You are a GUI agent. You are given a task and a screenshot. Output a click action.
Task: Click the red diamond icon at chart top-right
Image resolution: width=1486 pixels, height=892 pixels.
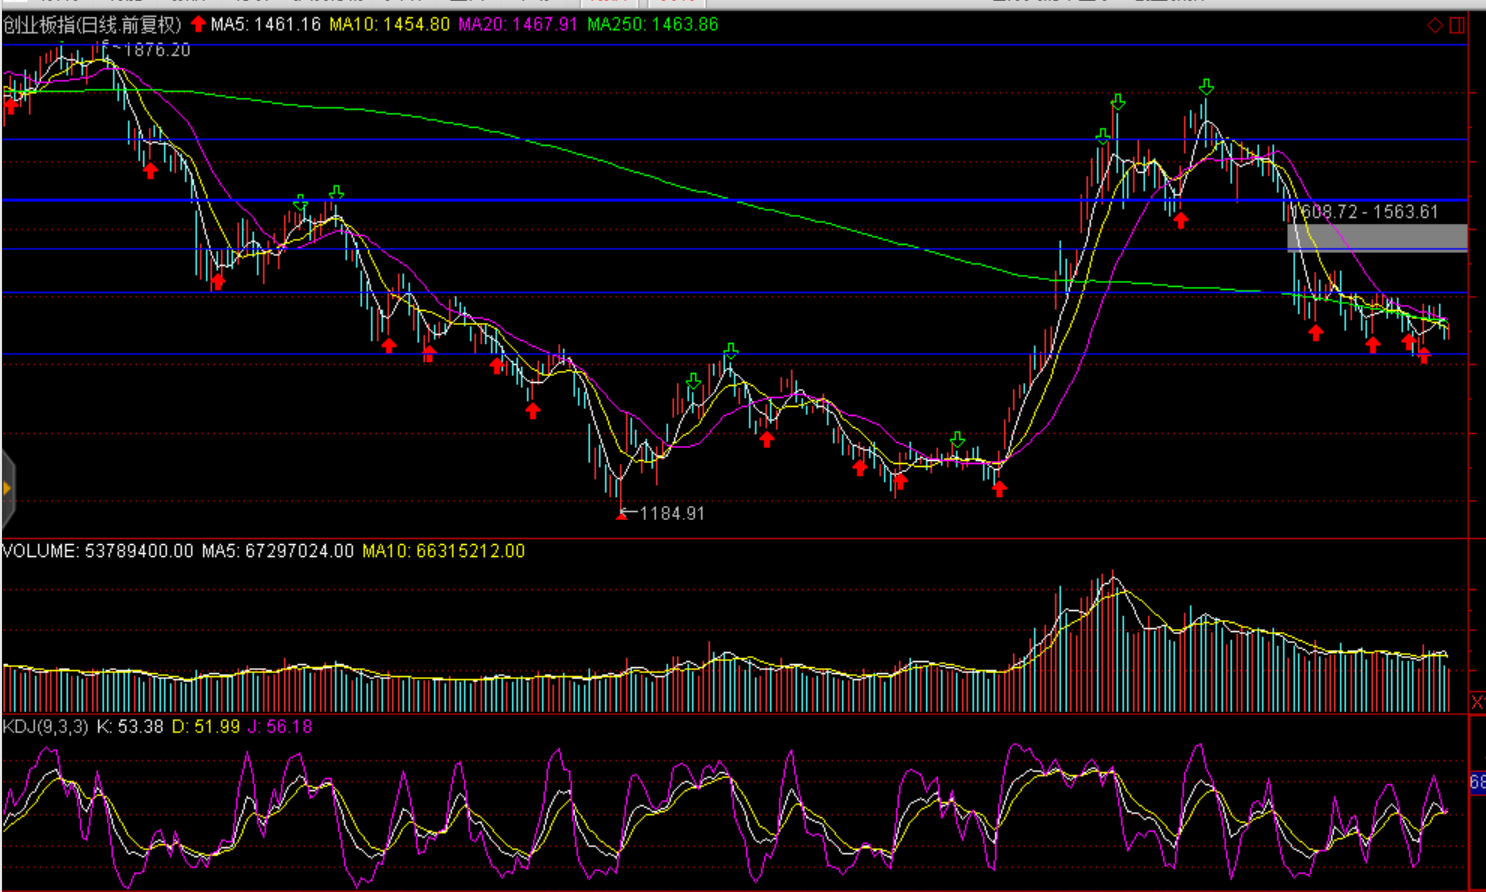(x=1435, y=25)
